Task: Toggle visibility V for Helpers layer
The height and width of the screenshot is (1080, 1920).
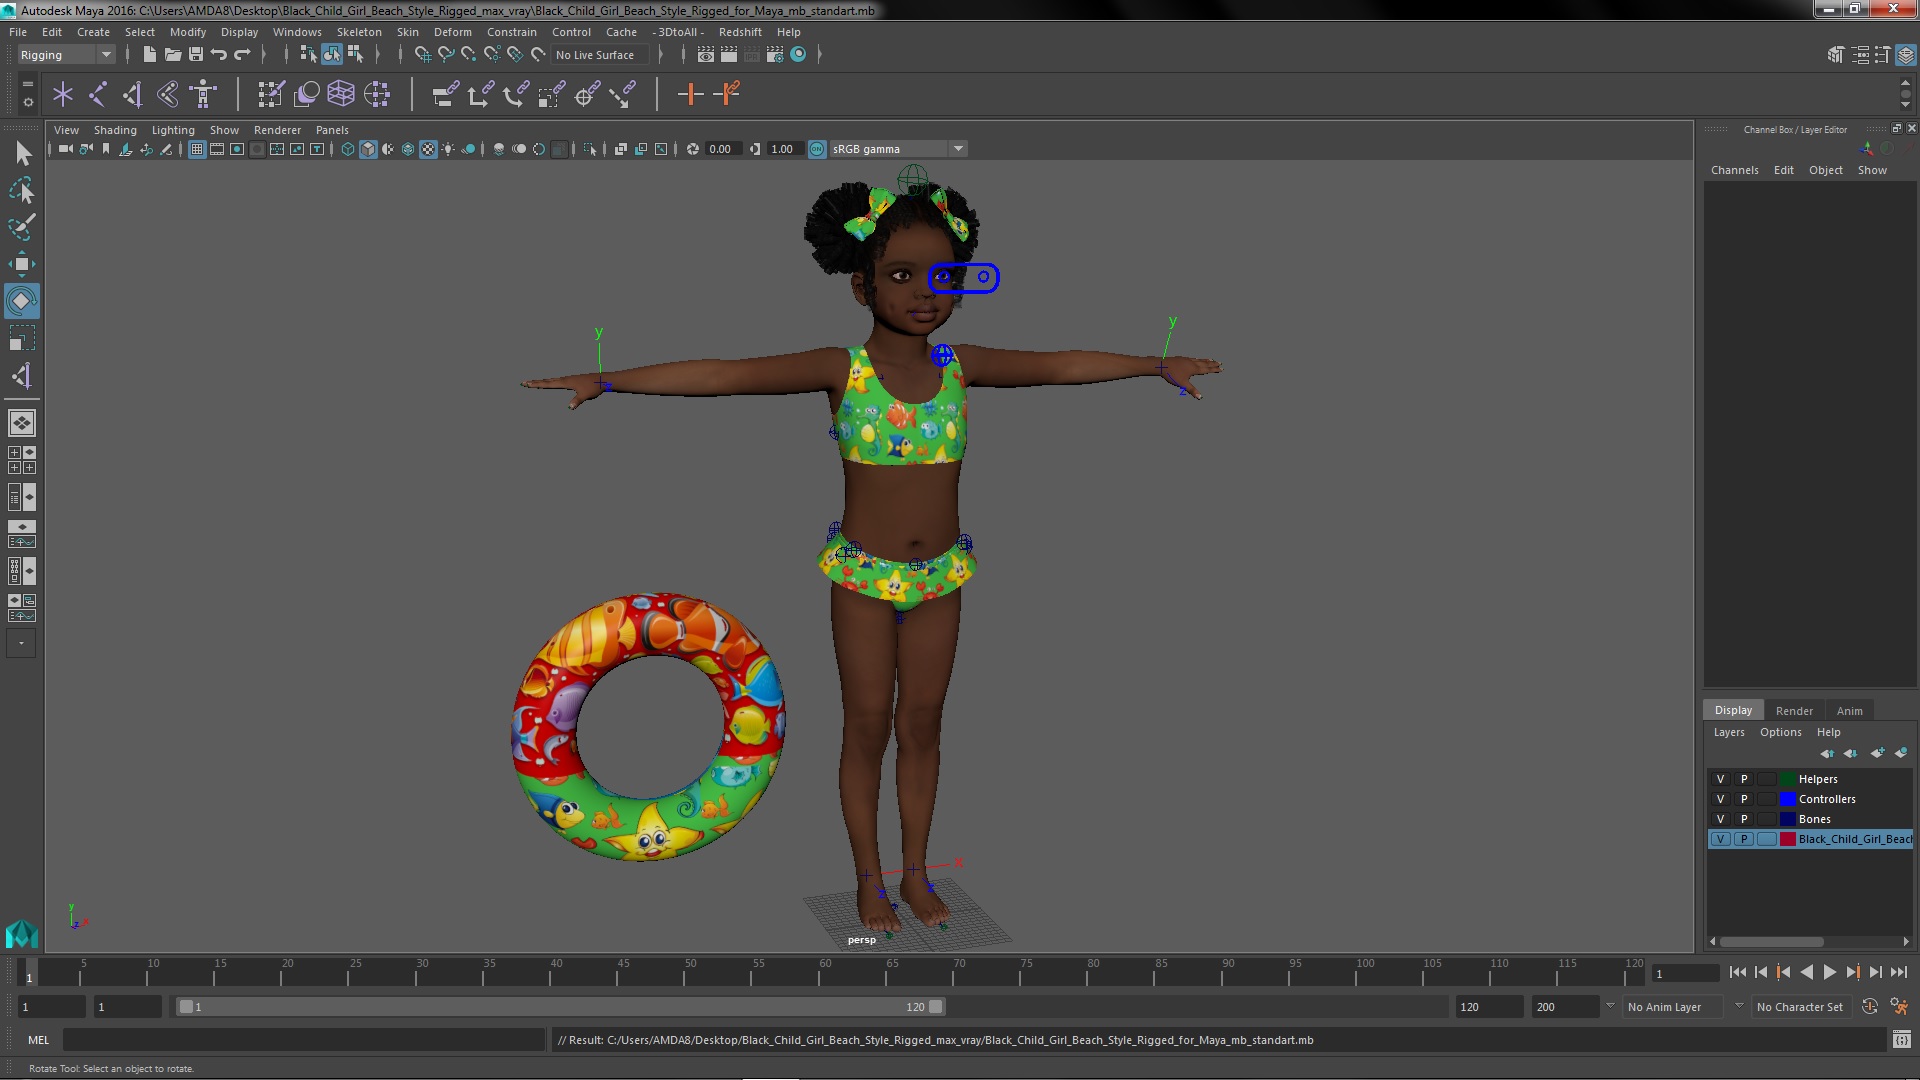Action: [x=1721, y=778]
